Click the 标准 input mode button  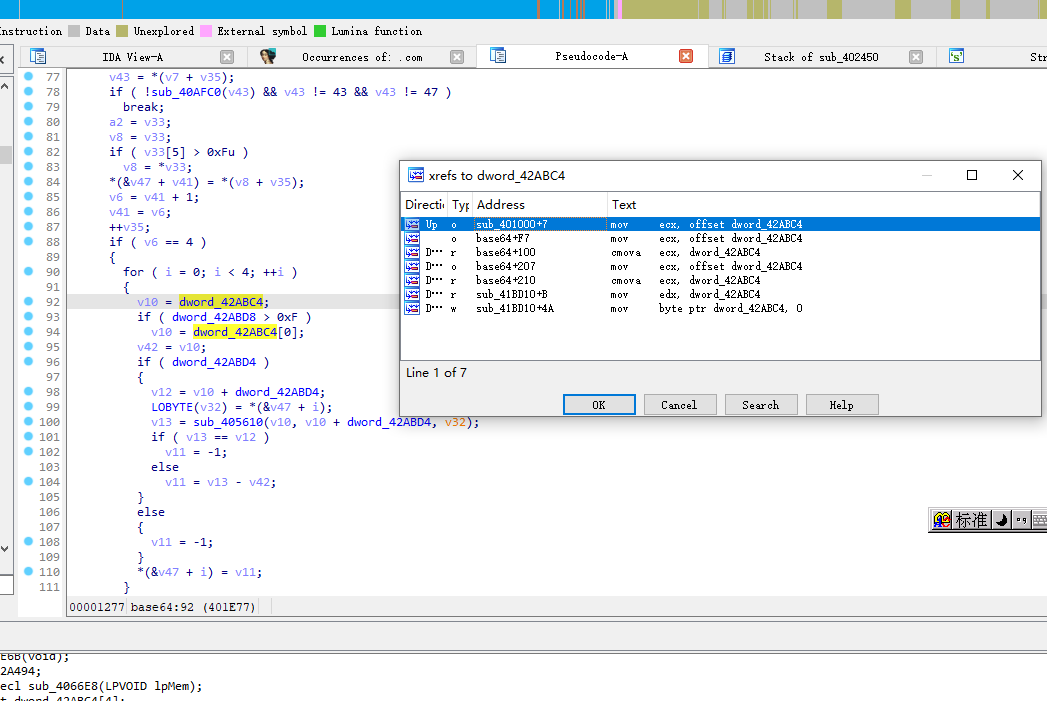click(971, 520)
